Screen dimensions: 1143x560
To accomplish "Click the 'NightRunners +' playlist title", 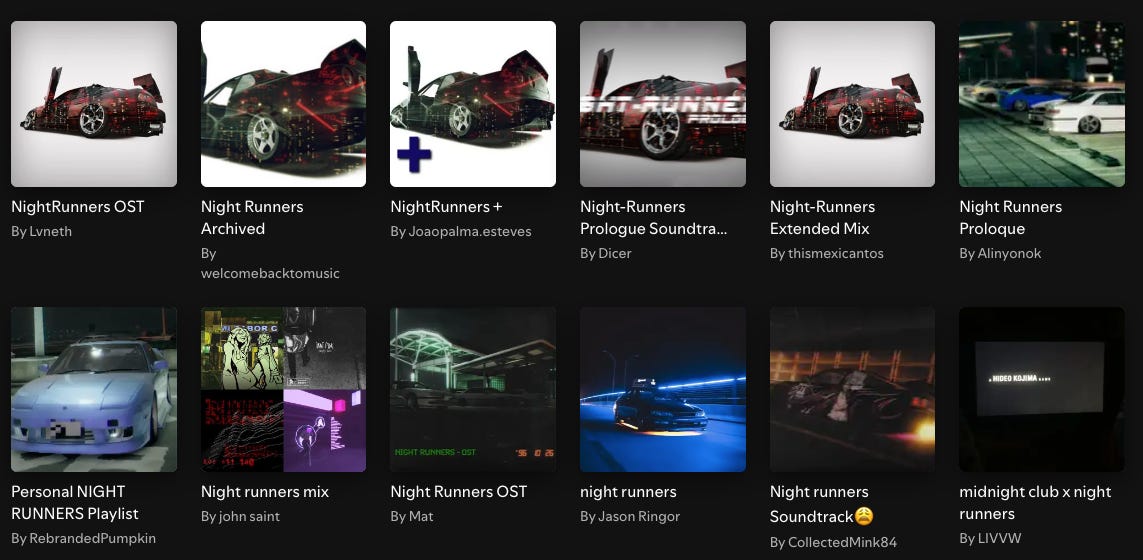I will (446, 206).
